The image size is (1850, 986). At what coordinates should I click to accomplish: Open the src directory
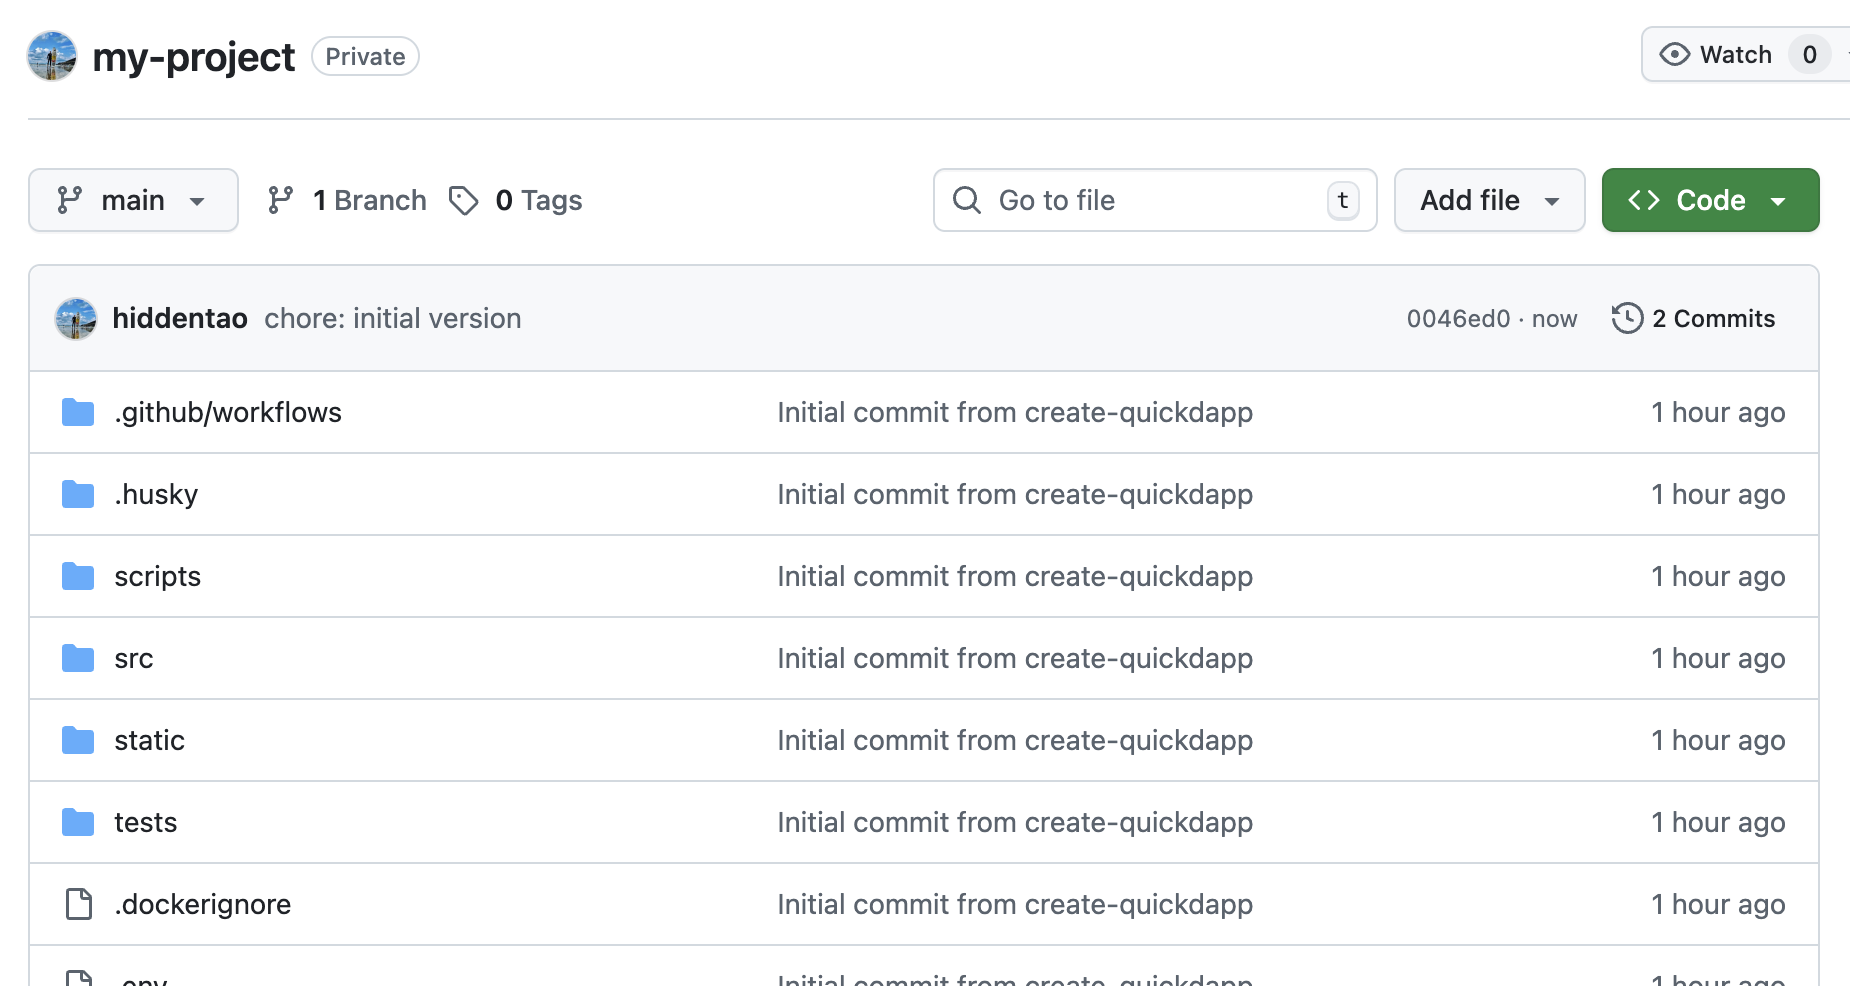pyautogui.click(x=134, y=659)
